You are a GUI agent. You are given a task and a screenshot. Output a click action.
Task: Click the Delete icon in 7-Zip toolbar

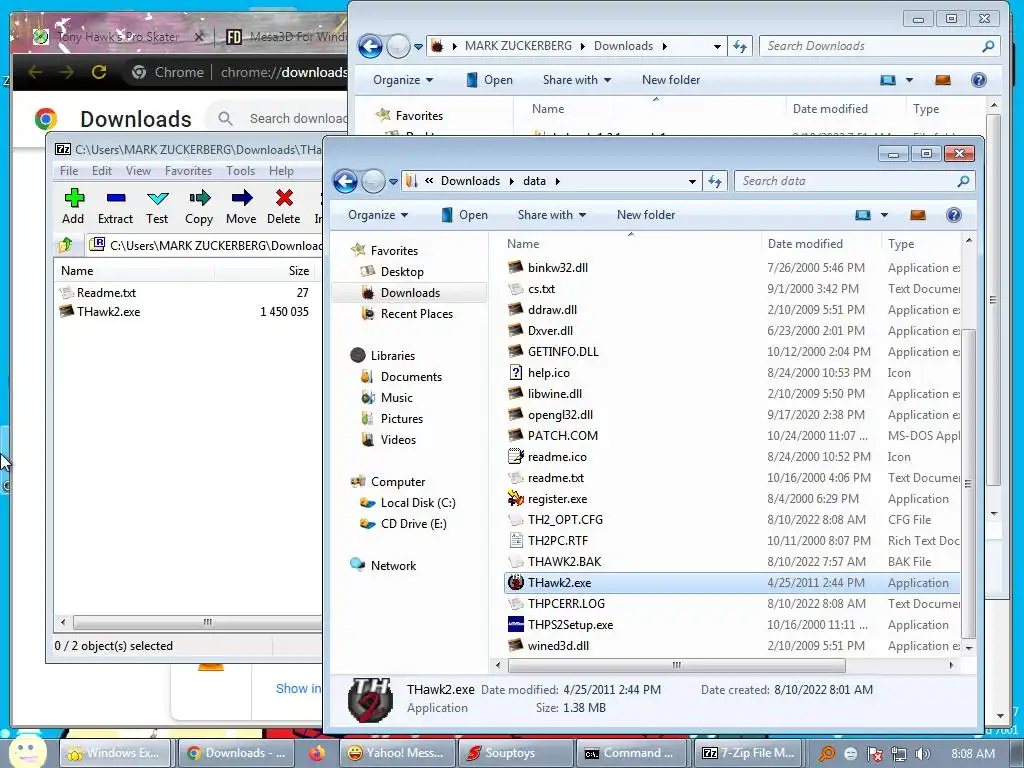click(284, 198)
